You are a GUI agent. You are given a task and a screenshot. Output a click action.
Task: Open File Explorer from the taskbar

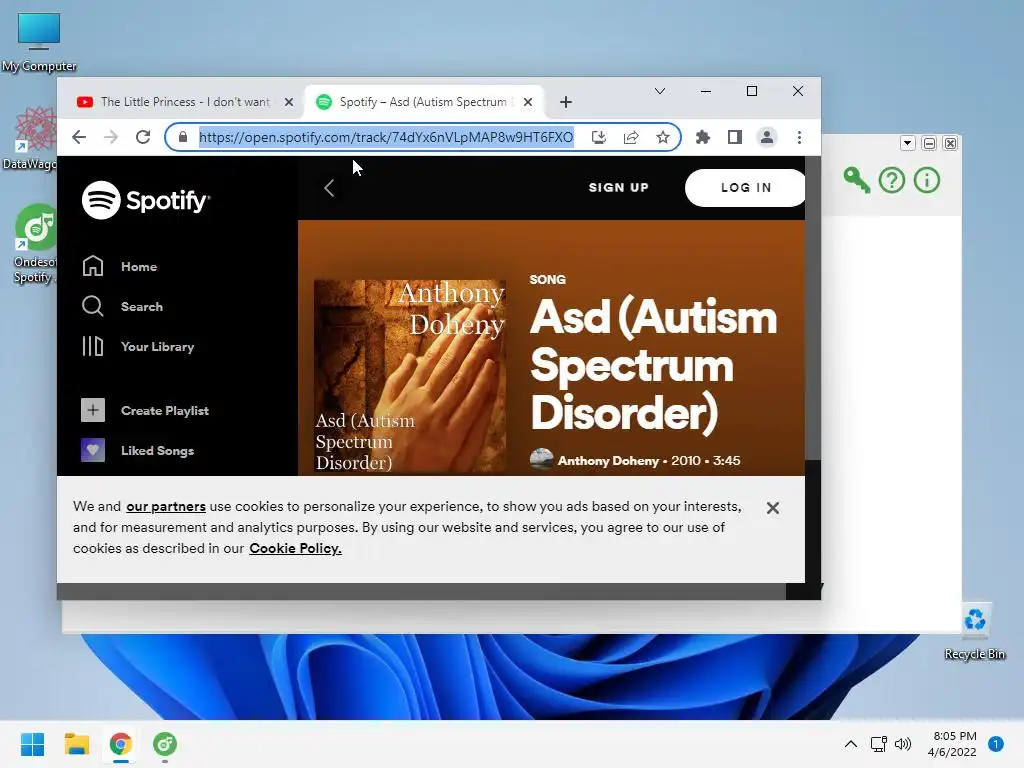coord(76,744)
